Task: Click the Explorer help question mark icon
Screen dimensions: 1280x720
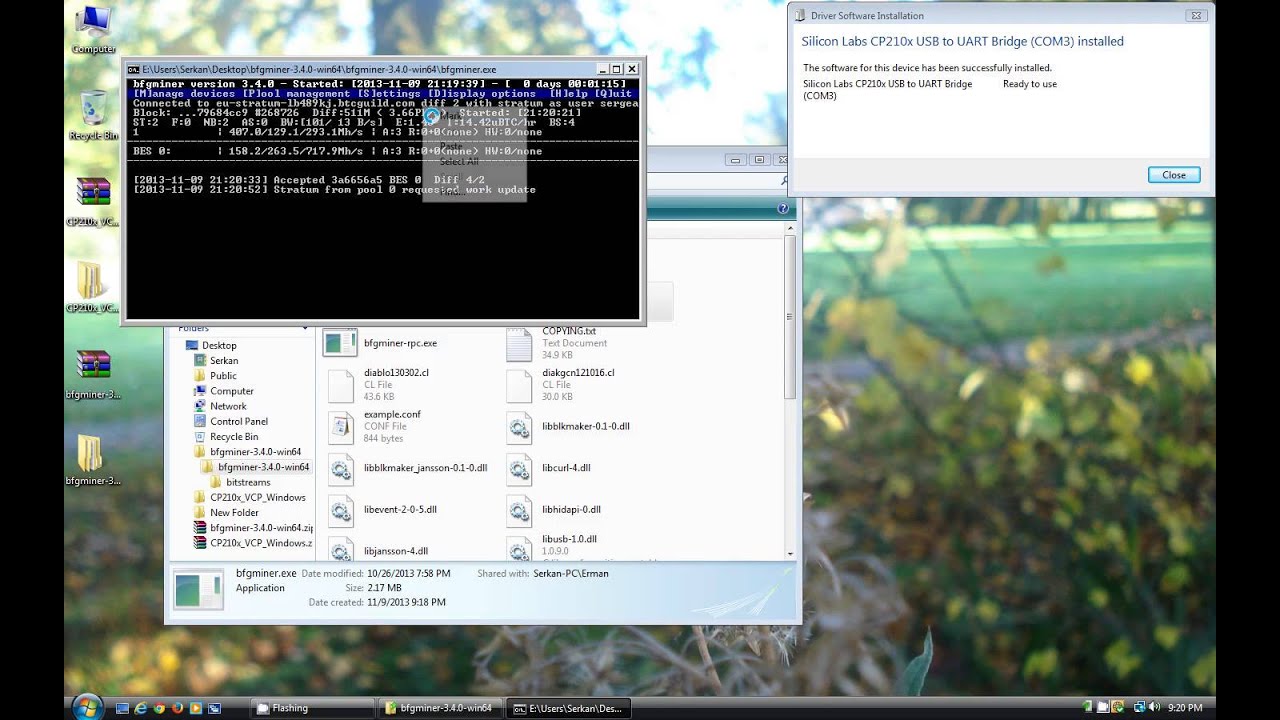Action: click(785, 209)
